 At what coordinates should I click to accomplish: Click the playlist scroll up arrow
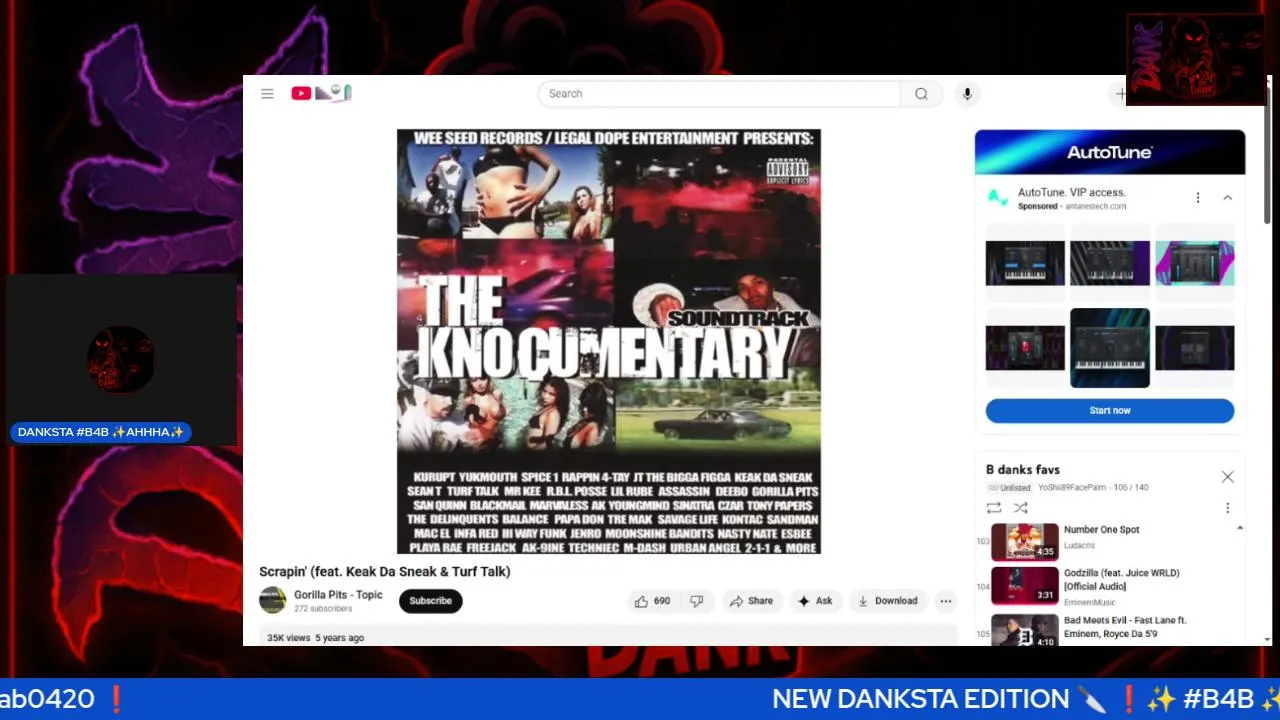click(x=1240, y=528)
